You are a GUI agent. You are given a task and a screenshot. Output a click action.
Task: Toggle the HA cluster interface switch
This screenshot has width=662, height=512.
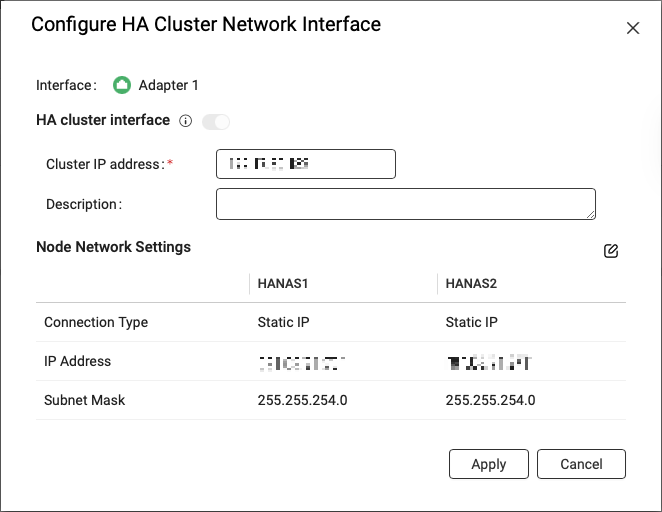tap(216, 121)
